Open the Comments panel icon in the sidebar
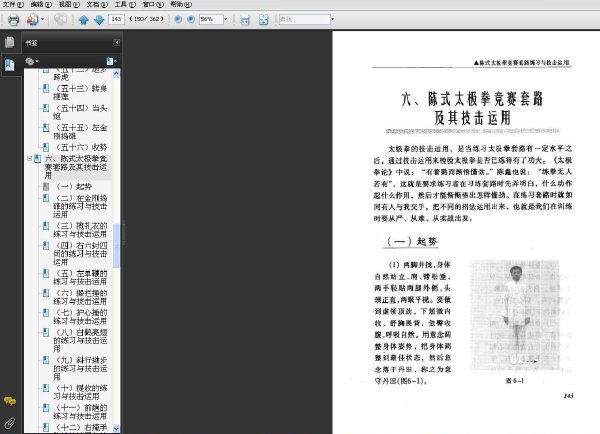The width and height of the screenshot is (600, 434). (10, 401)
